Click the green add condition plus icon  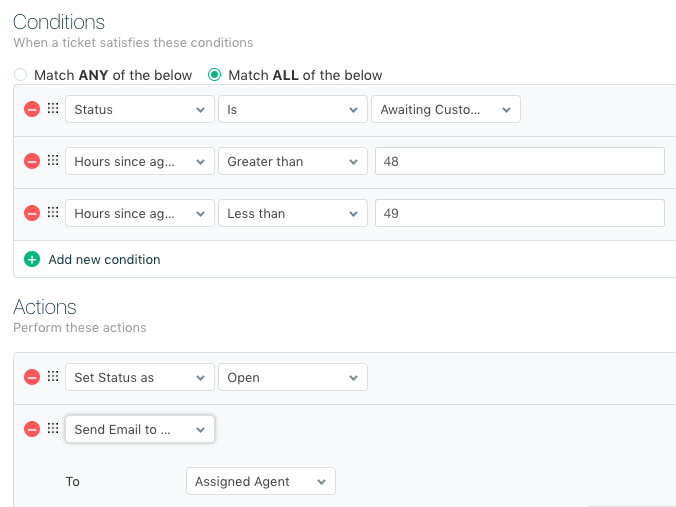tap(31, 259)
